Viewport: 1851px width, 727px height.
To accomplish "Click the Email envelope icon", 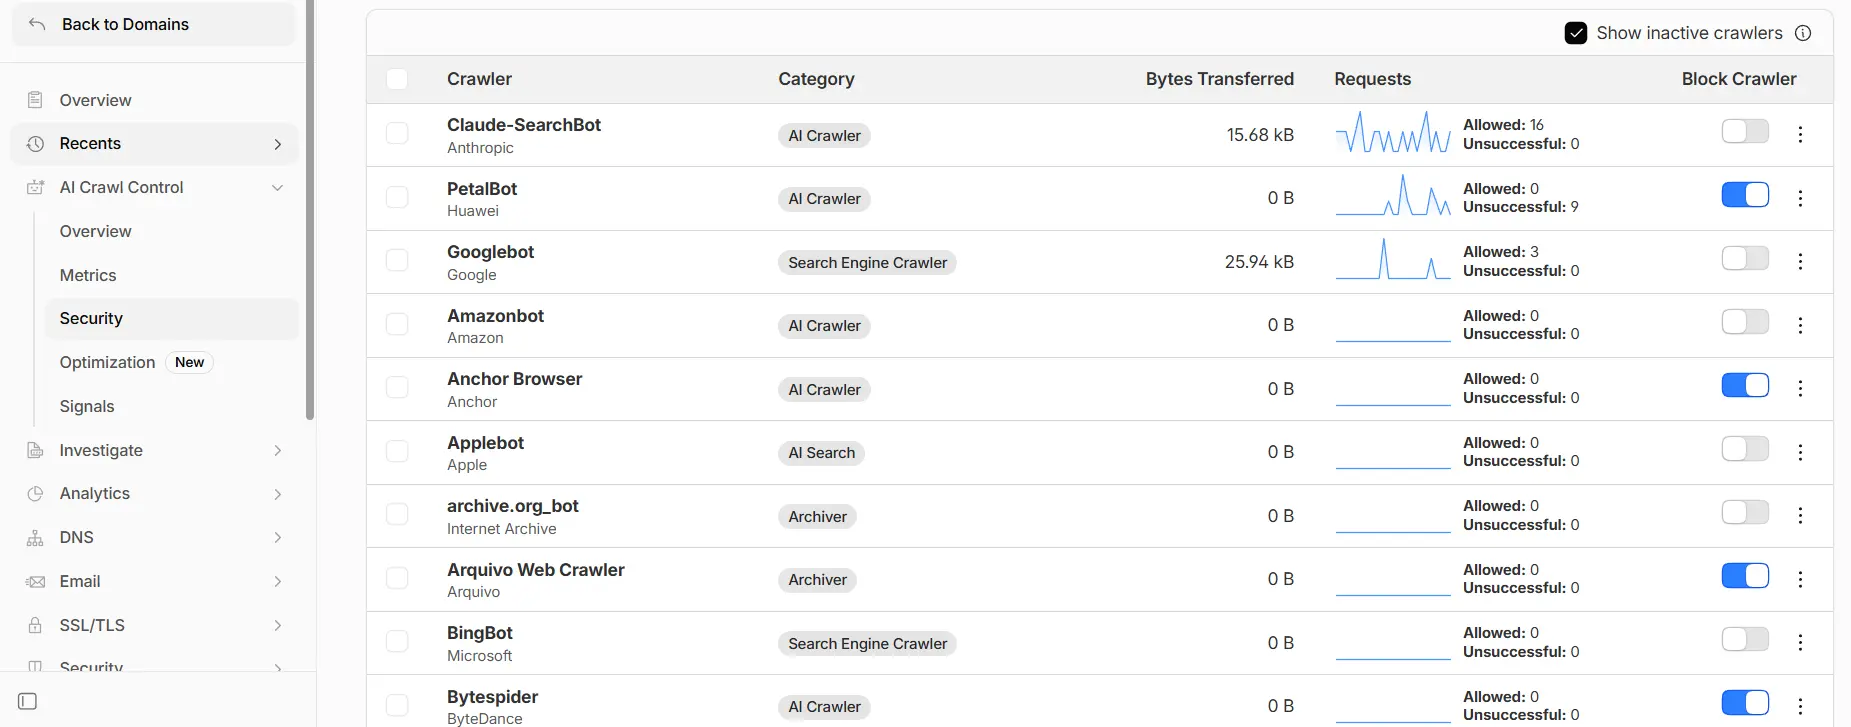I will pos(35,581).
